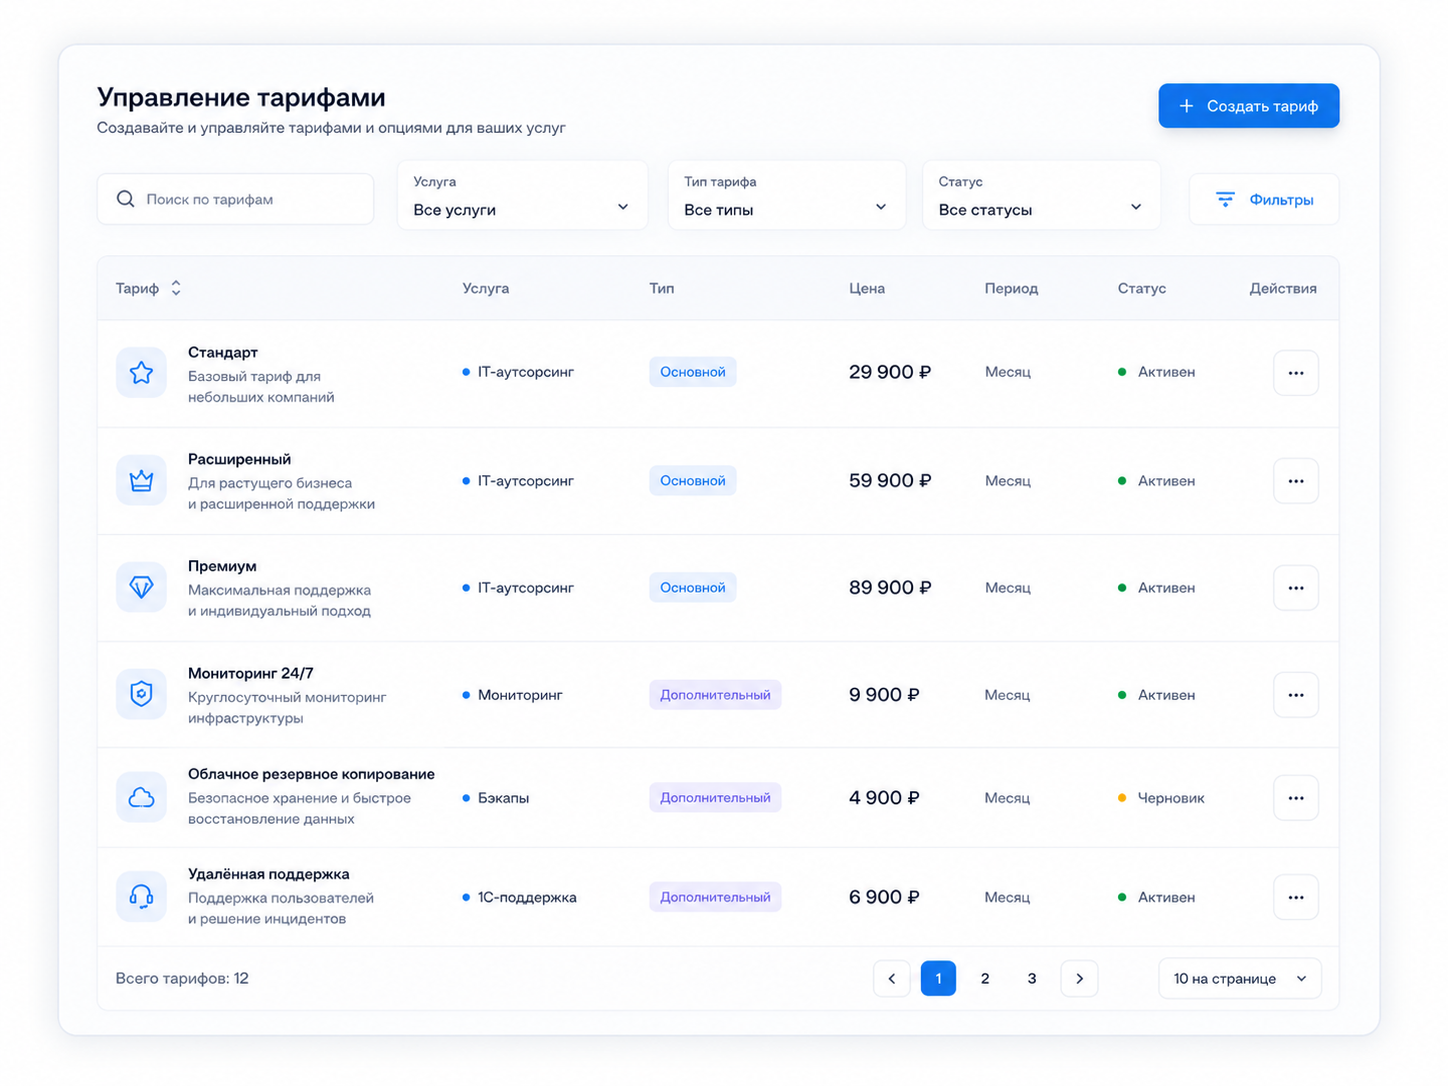
Task: Click the Бэкапы service cell
Action: pos(496,798)
